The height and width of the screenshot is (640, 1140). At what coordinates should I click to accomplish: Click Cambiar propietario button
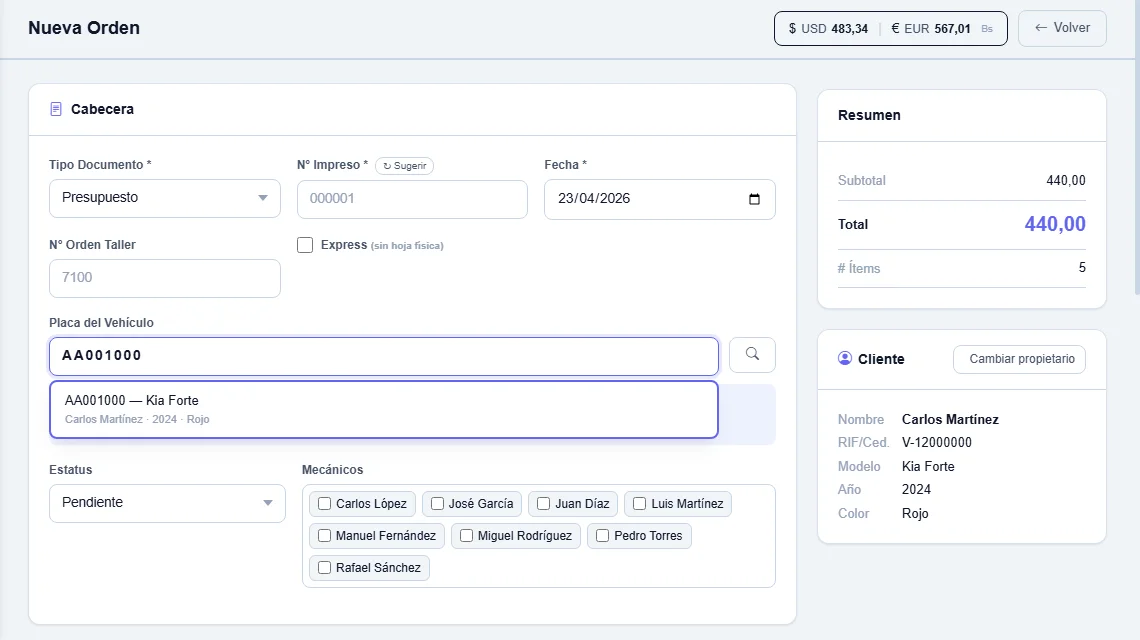1019,359
